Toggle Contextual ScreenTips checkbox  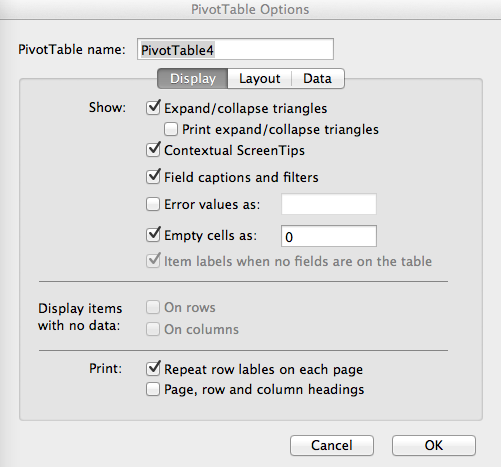click(153, 150)
